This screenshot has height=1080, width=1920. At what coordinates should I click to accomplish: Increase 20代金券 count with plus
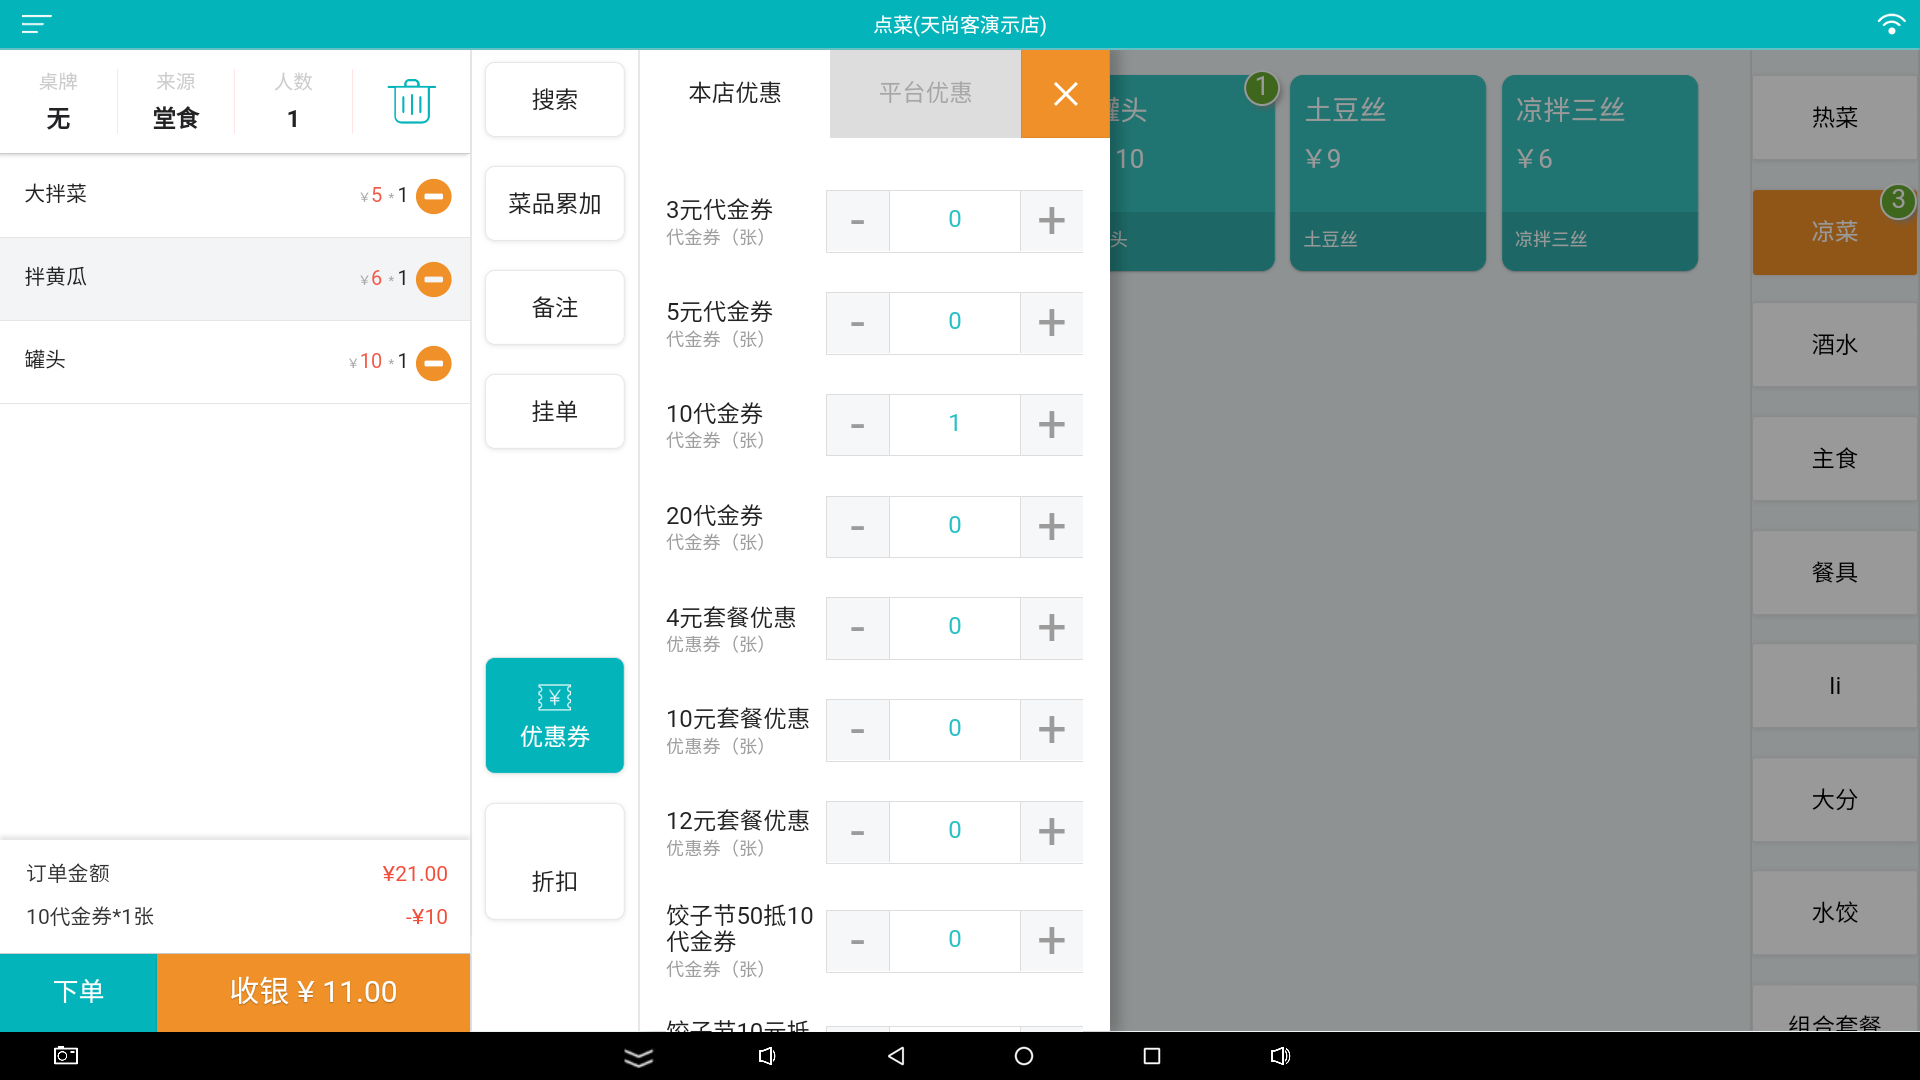tap(1051, 527)
